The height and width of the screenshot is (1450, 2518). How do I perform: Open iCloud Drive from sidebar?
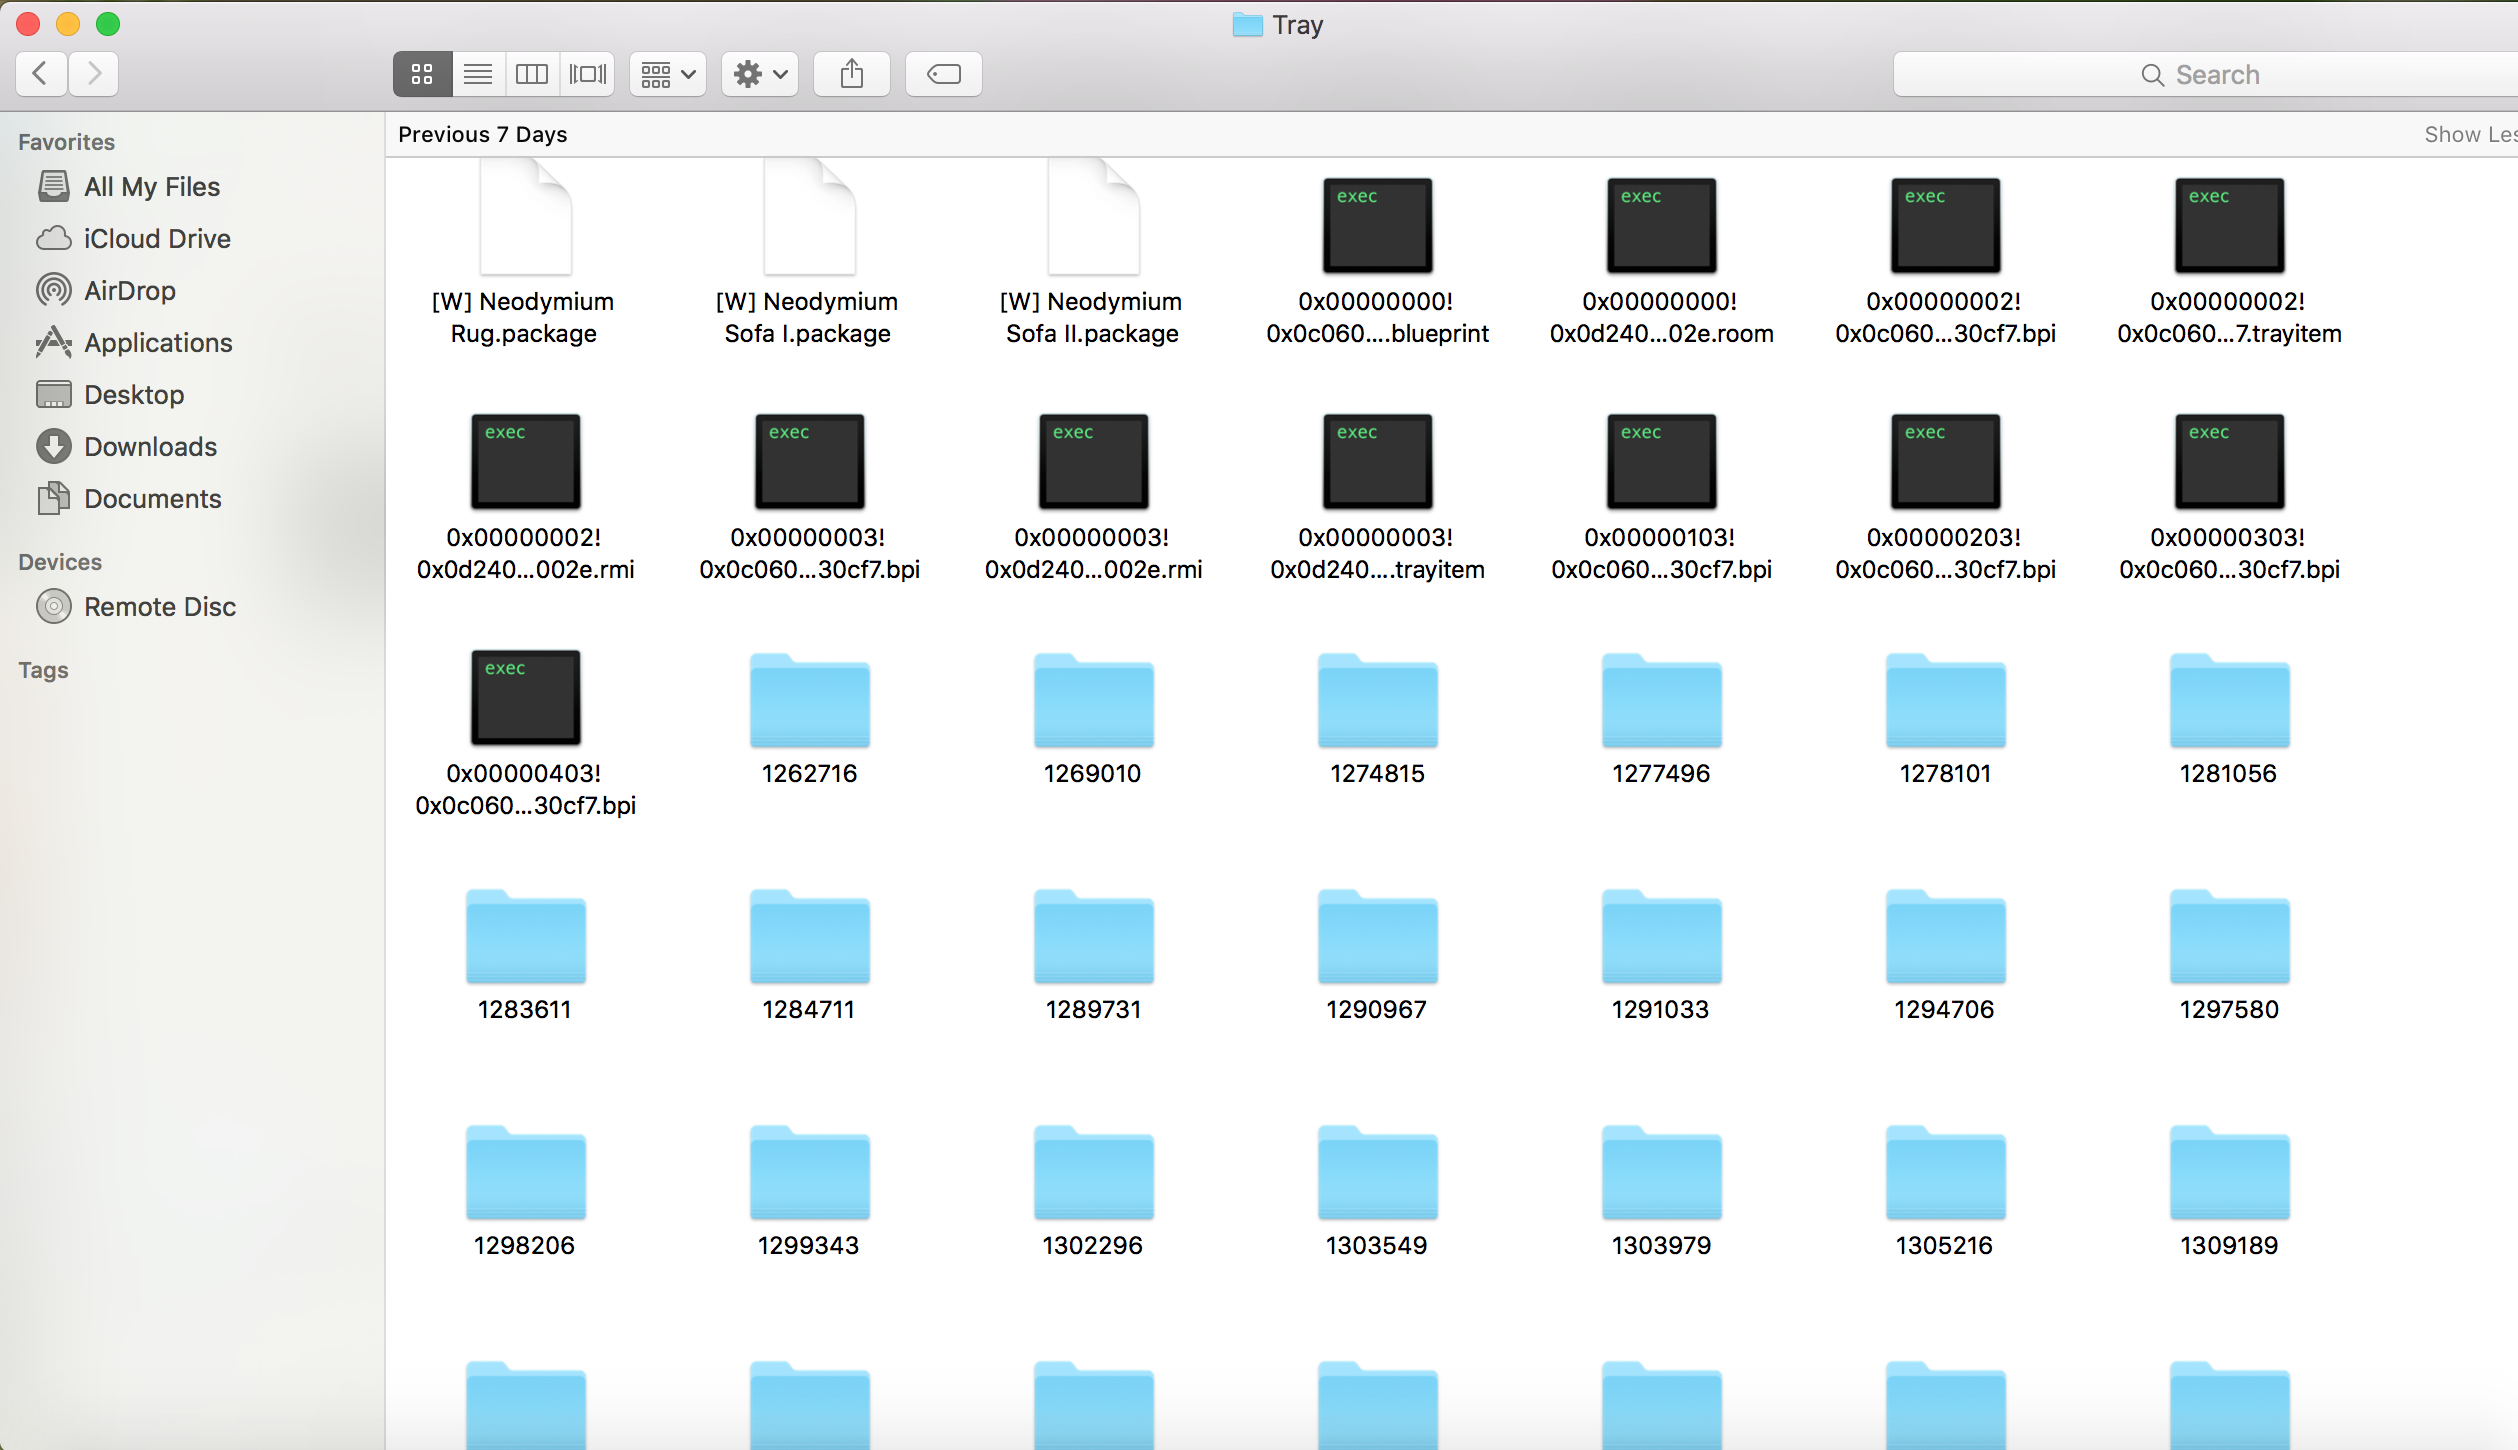tap(157, 239)
